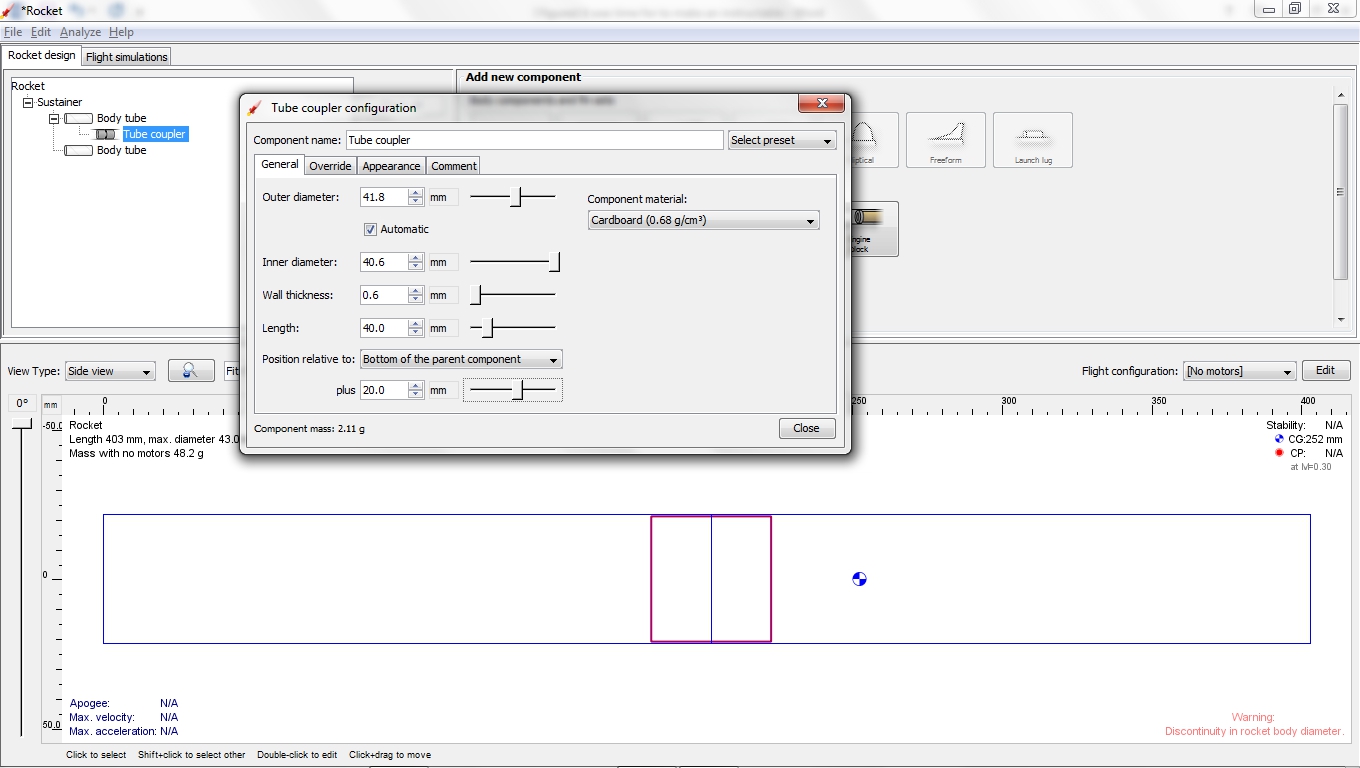Click the Outer diameter mm unit selector
The image size is (1360, 768).
click(443, 197)
